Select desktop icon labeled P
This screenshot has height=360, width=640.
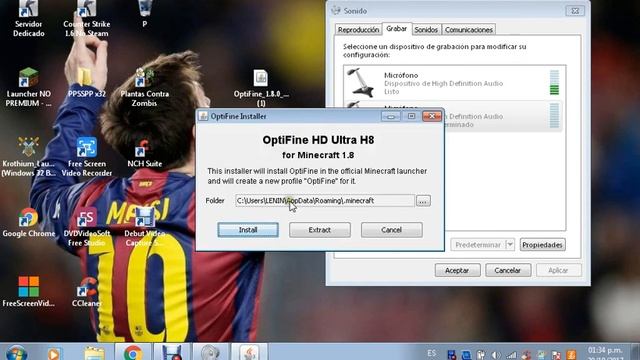point(144,14)
